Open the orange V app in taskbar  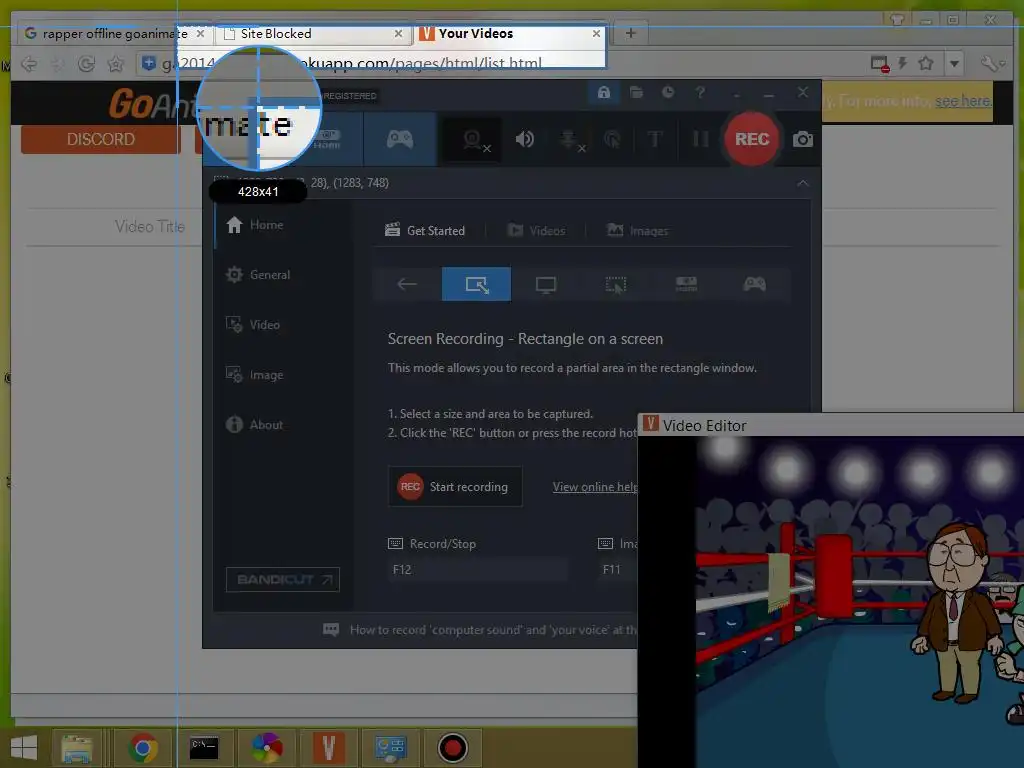tap(328, 748)
